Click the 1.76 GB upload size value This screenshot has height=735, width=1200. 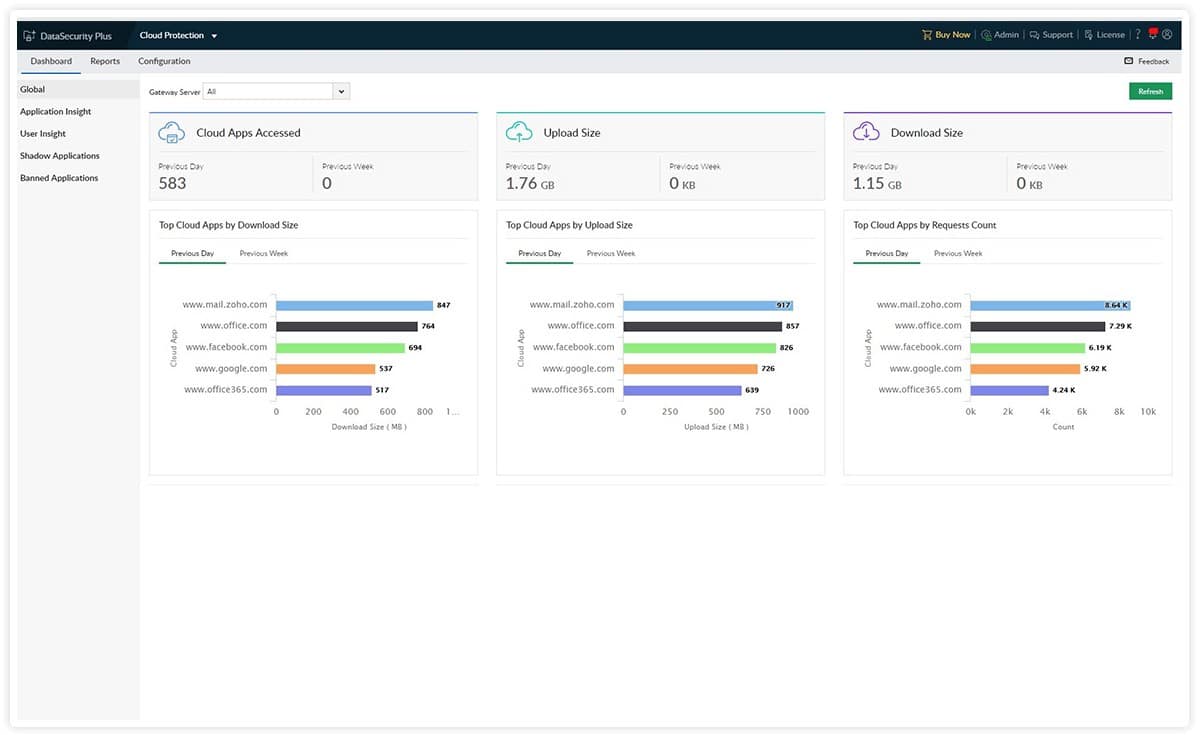pyautogui.click(x=530, y=183)
